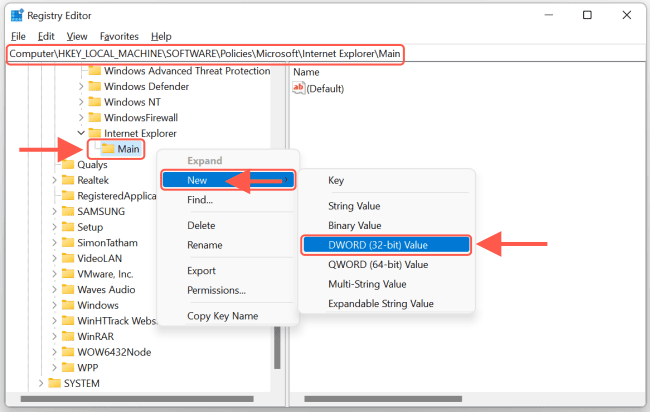Click the (Default) string value icon
Viewport: 650px width, 412px height.
coord(298,88)
